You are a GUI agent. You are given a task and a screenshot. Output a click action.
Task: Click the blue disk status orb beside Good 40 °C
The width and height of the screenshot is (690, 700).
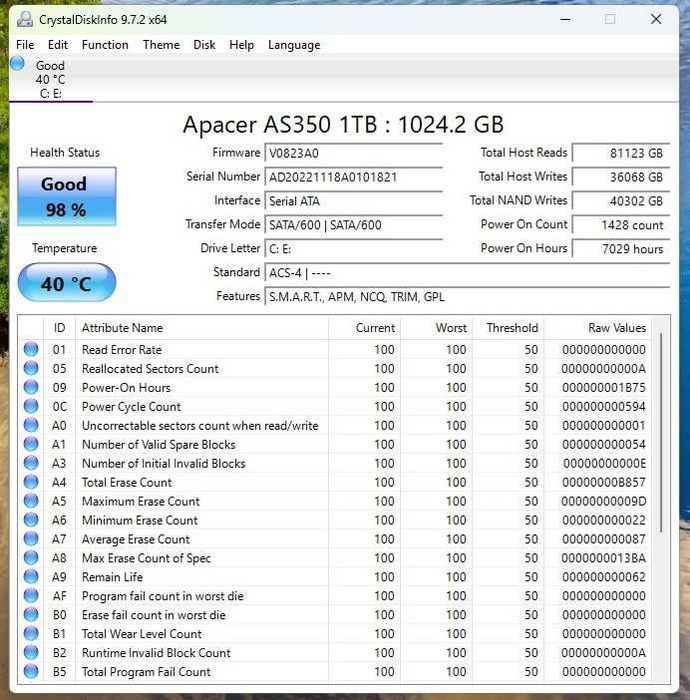click(x=17, y=63)
